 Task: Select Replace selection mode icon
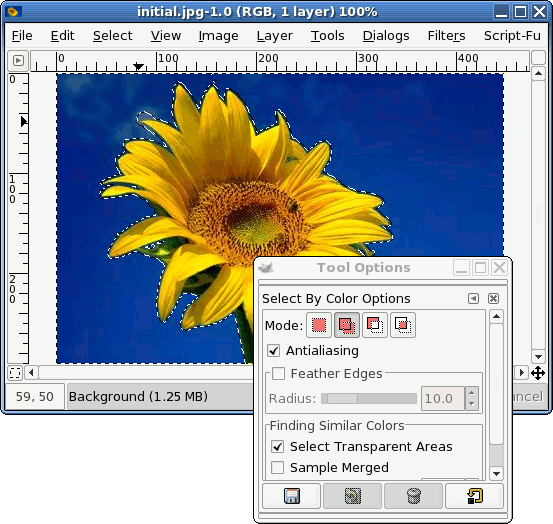pyautogui.click(x=319, y=325)
